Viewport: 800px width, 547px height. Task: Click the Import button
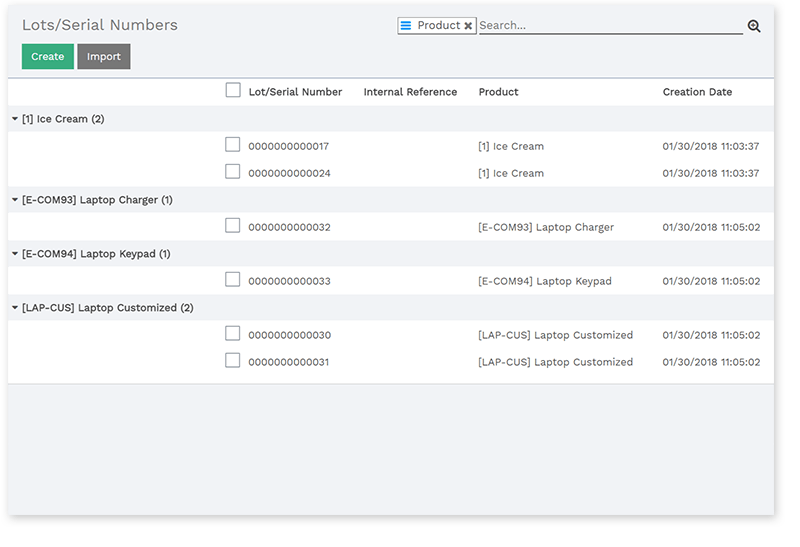(103, 57)
